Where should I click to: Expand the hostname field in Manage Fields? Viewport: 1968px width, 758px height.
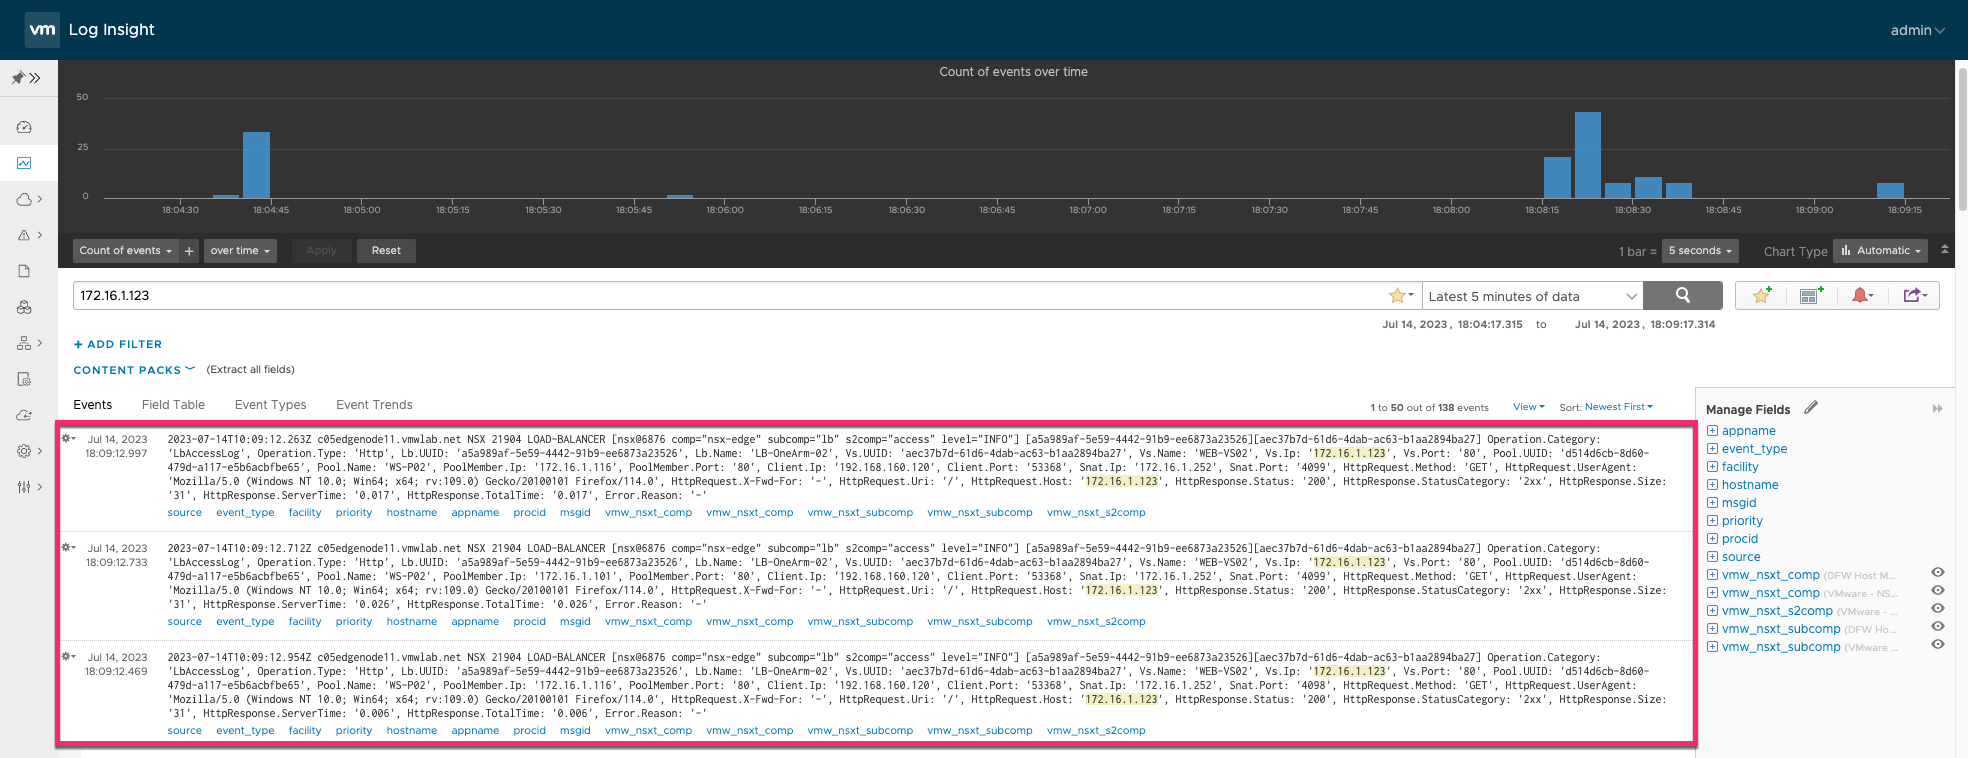point(1712,485)
